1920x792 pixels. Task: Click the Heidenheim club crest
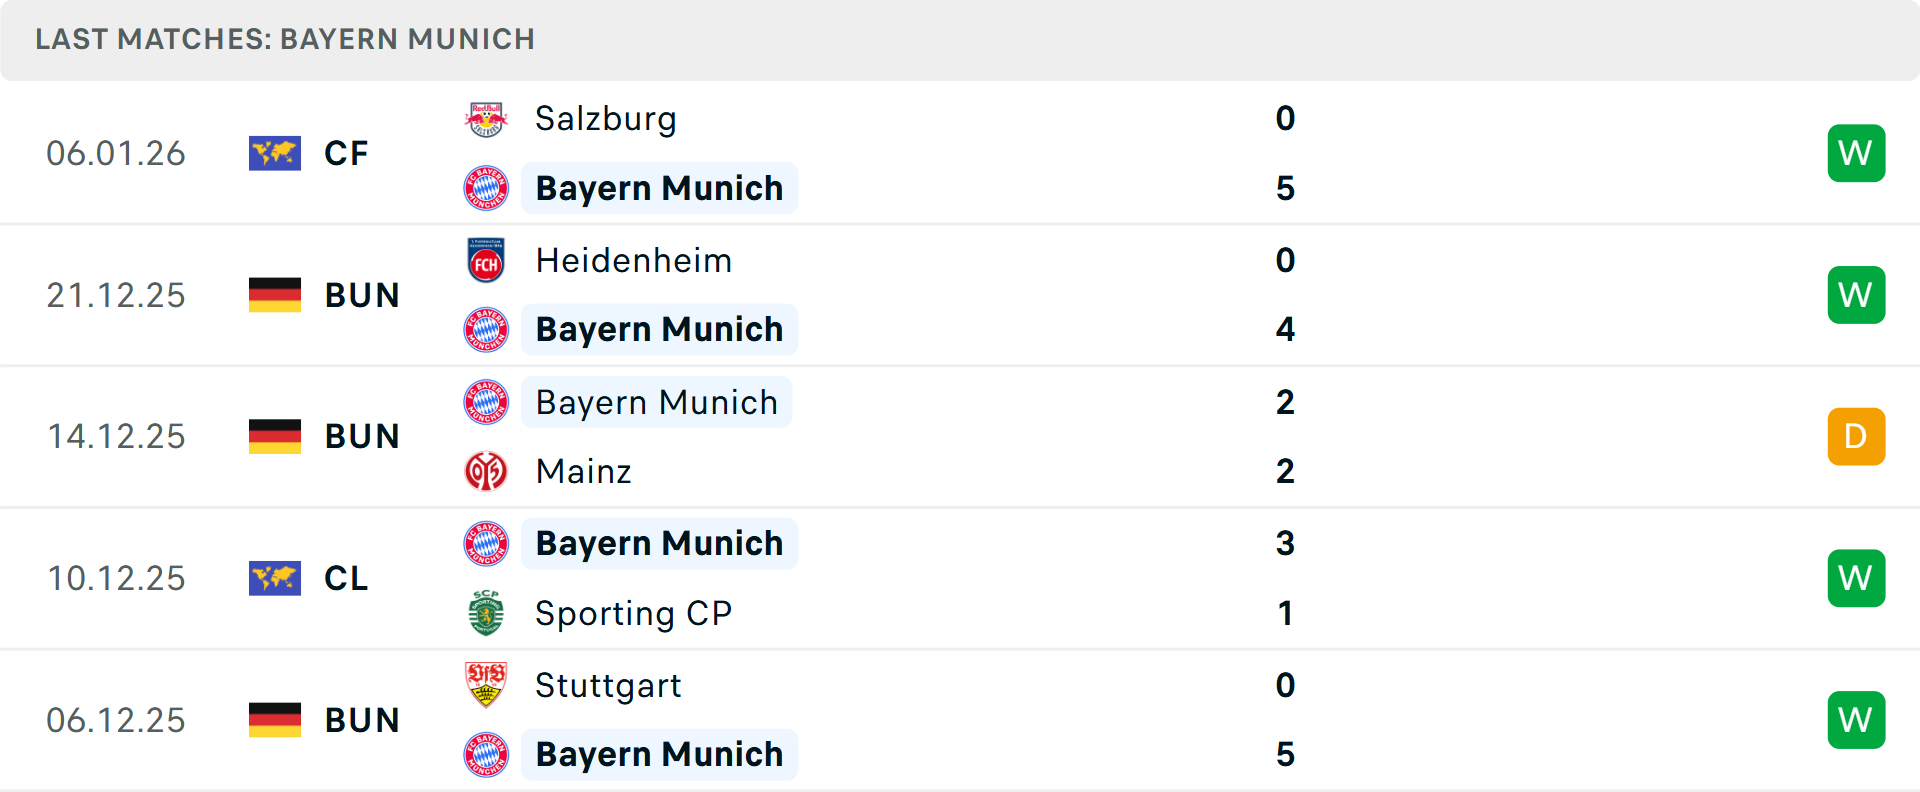486,261
